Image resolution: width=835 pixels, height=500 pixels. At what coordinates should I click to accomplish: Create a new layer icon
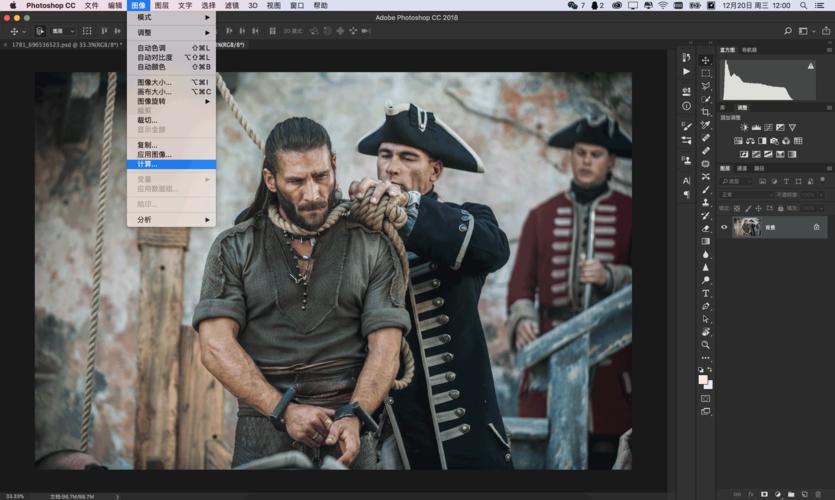805,494
